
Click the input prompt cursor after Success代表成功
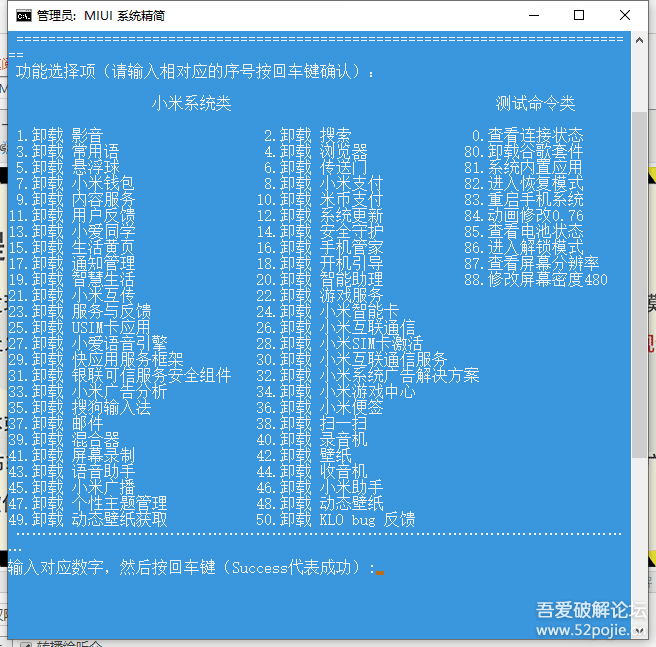380,573
